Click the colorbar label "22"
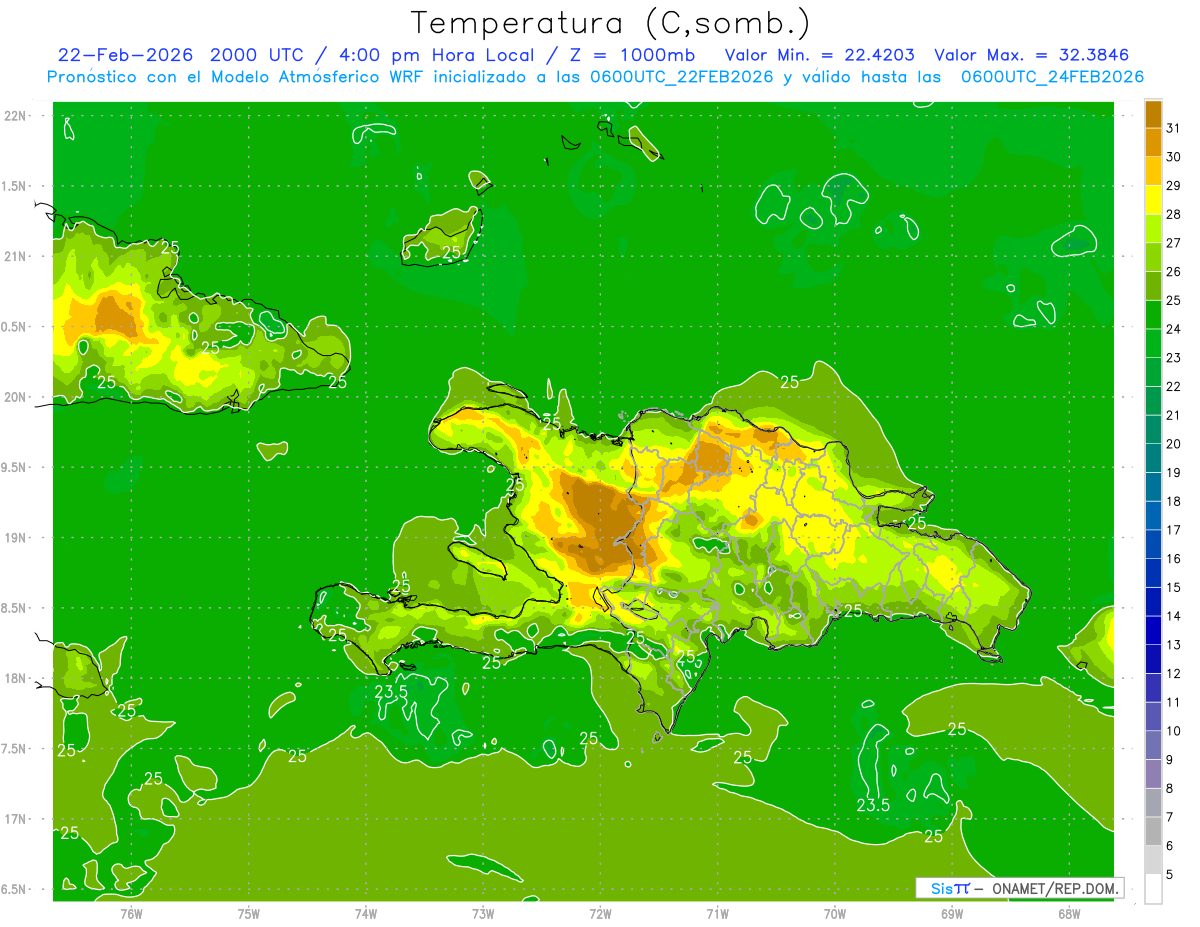 coord(1174,387)
